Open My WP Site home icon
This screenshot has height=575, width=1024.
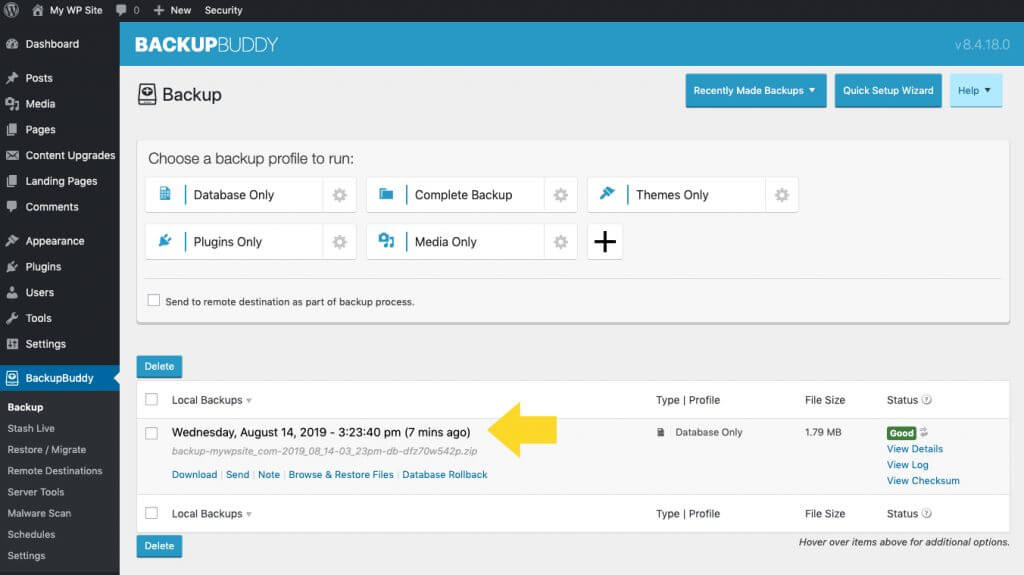point(38,10)
